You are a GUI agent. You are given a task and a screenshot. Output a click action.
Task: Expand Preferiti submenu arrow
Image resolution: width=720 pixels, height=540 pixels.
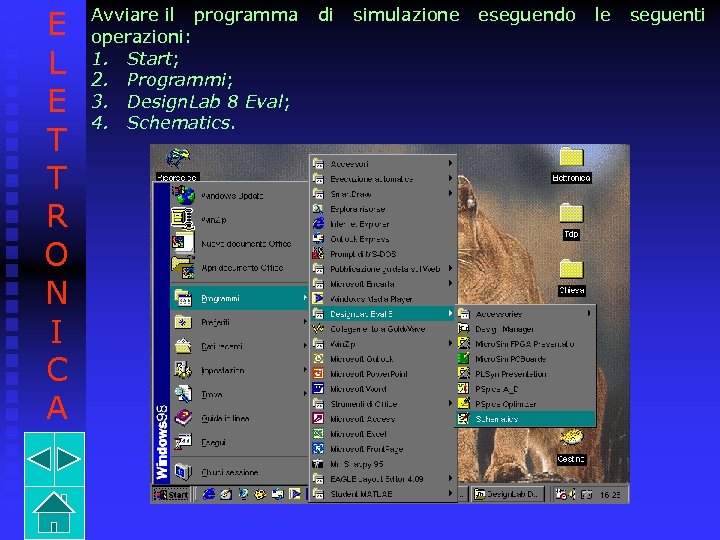click(x=304, y=322)
